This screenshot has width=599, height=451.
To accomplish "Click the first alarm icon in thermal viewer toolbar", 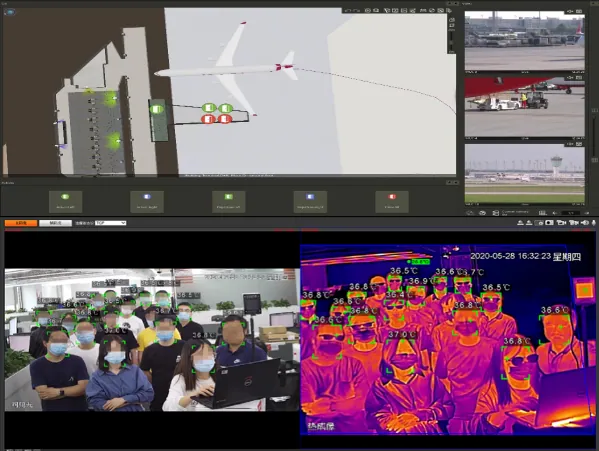I will click(x=520, y=223).
